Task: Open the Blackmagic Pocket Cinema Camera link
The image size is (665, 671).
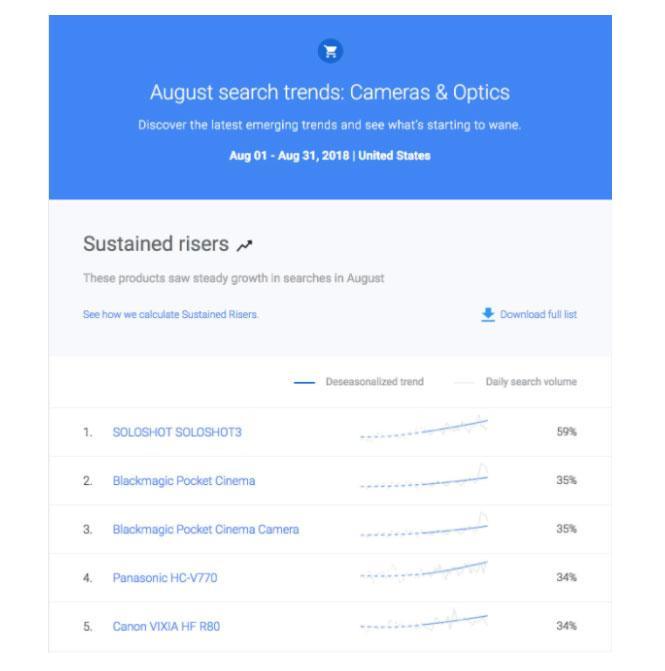Action: coord(206,529)
